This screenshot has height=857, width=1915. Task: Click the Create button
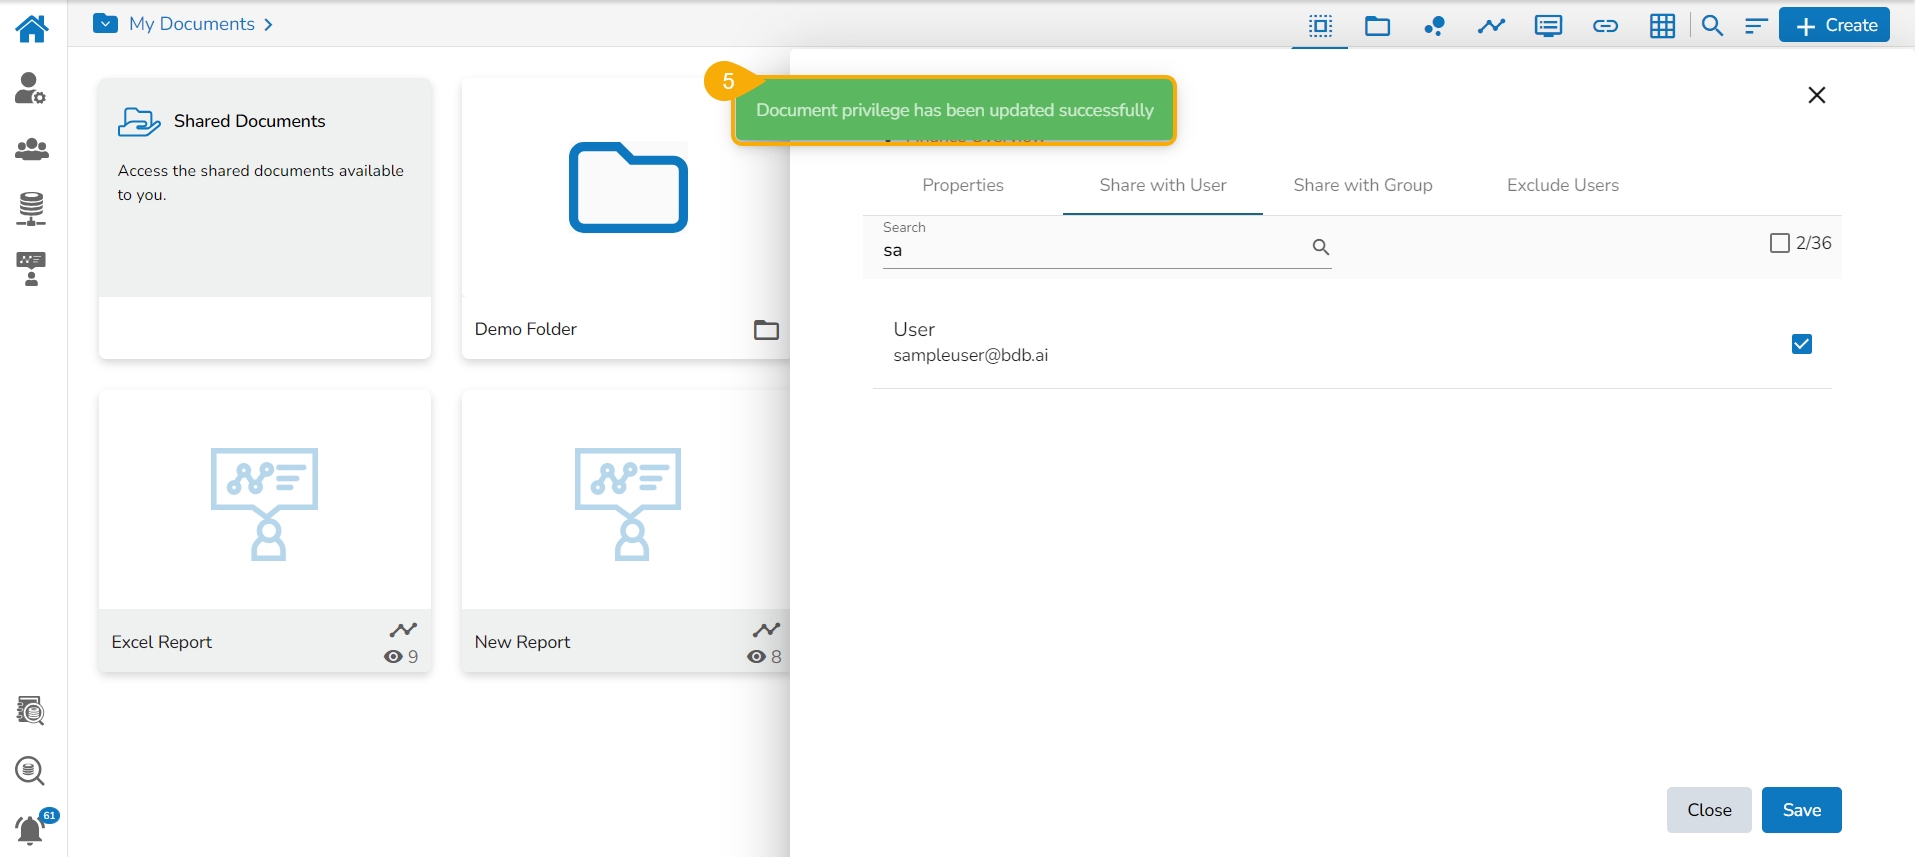(1834, 26)
